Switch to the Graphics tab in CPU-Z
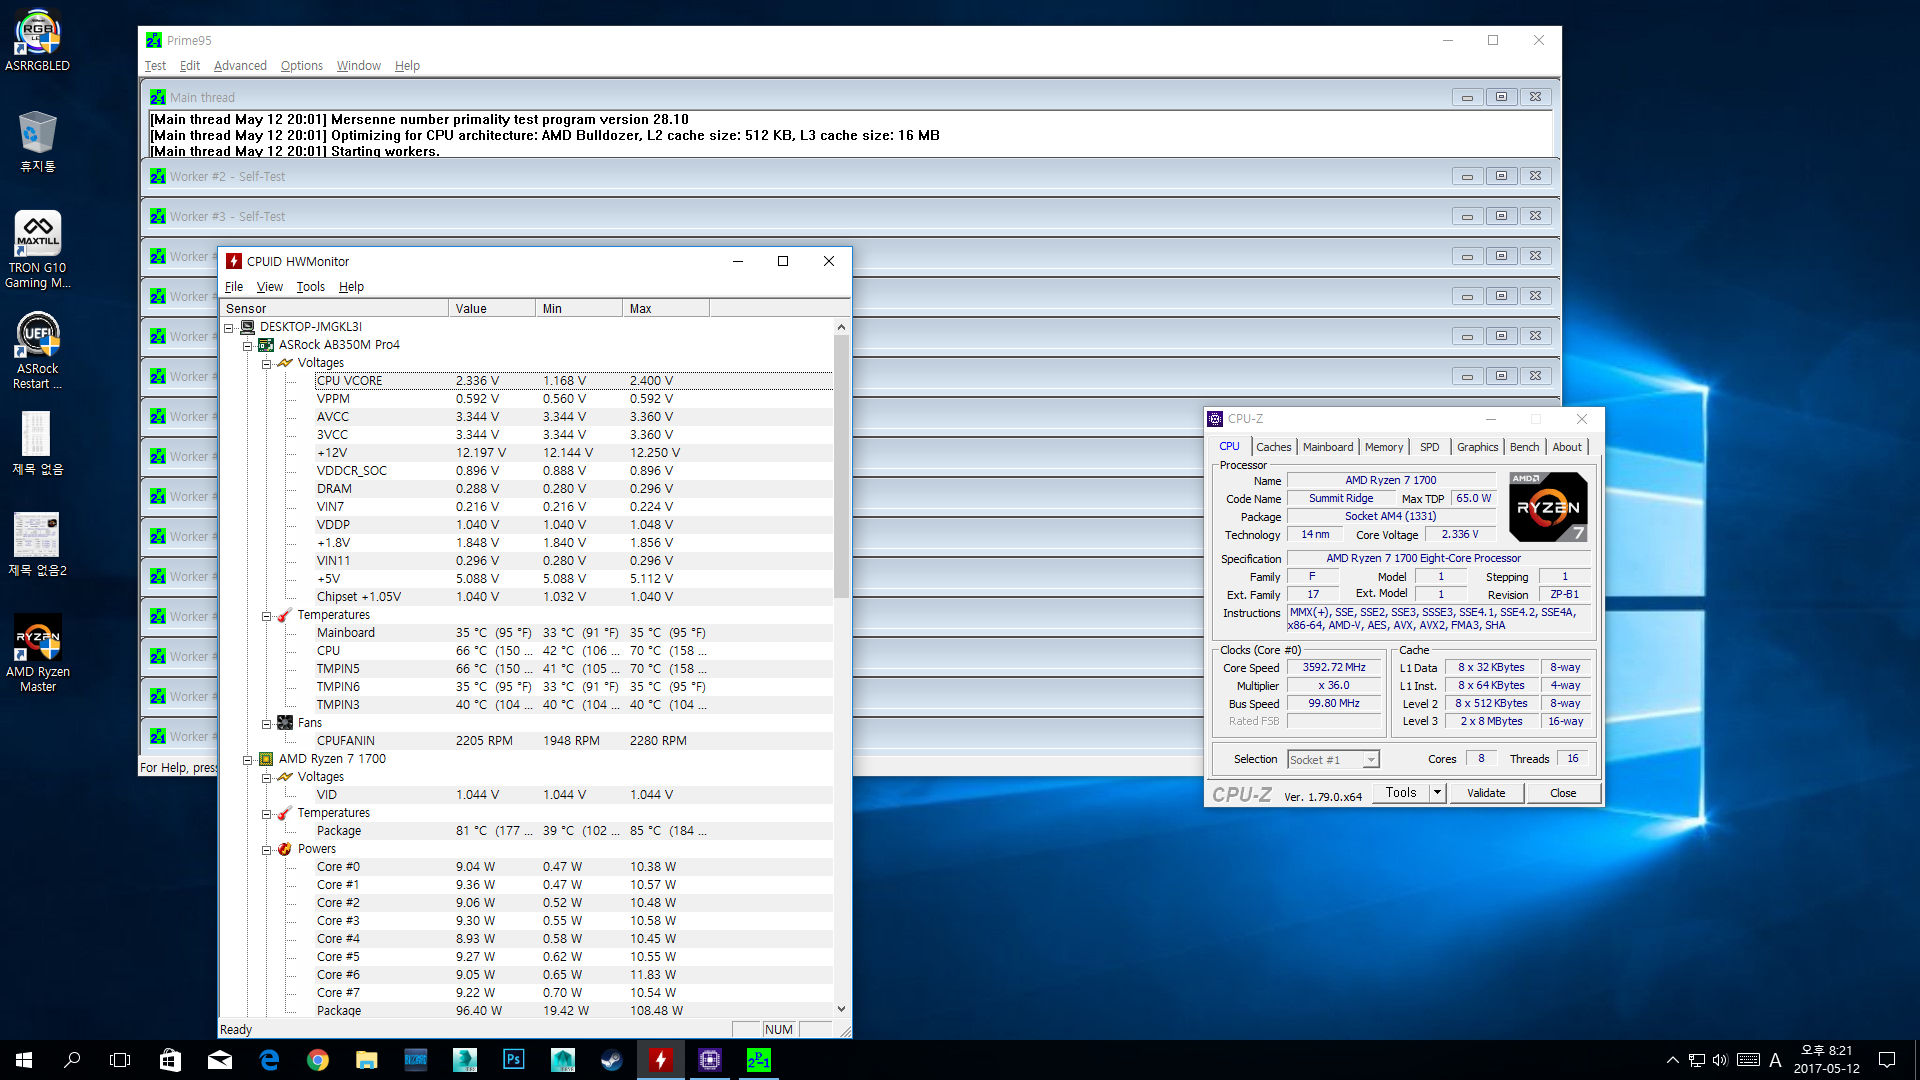Viewport: 1920px width, 1080px height. tap(1477, 447)
